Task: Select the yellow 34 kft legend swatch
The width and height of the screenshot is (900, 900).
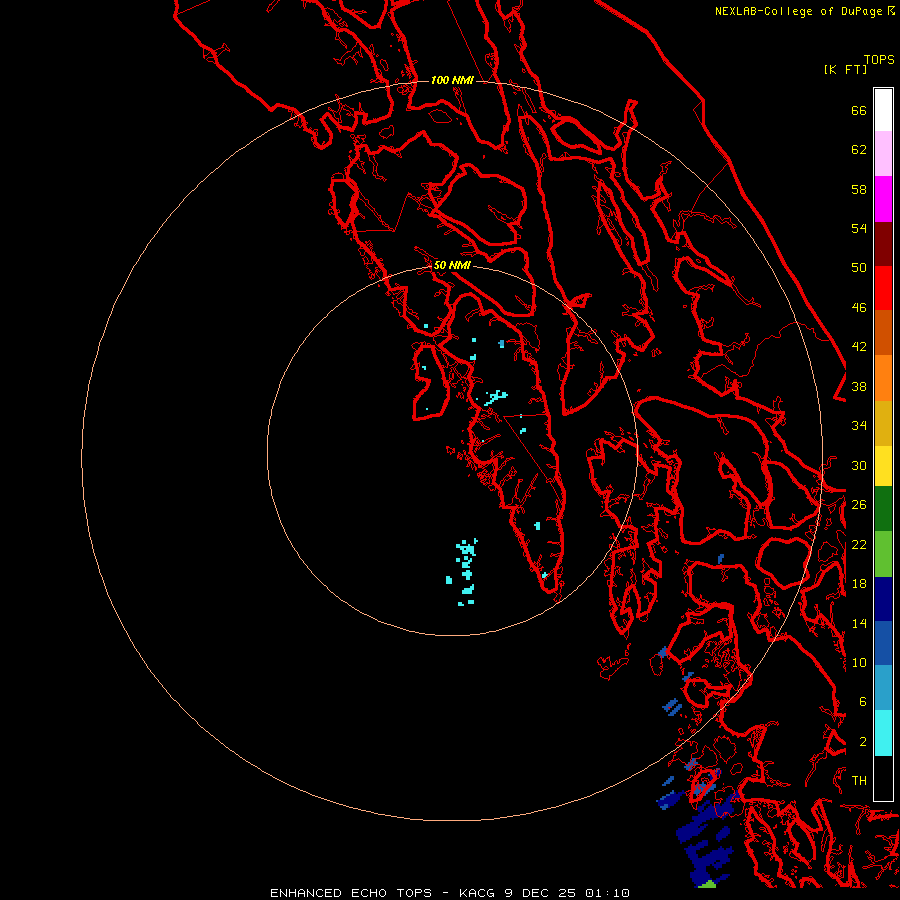Action: 883,466
